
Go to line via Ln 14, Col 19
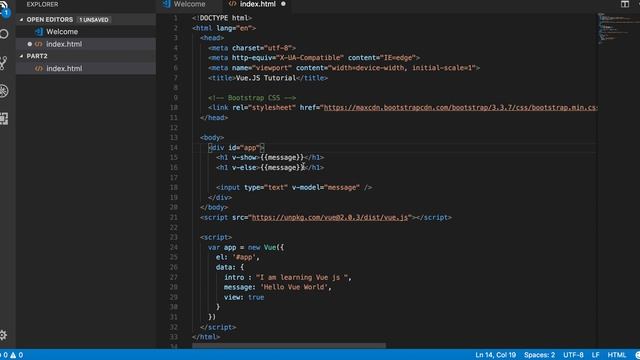point(496,355)
